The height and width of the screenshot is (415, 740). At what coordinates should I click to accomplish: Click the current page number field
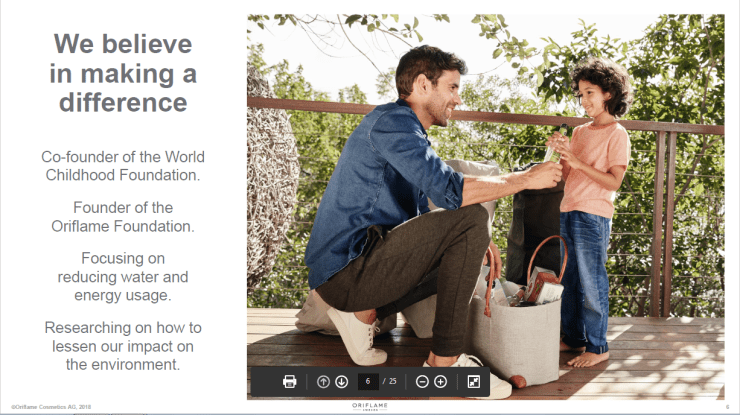pos(368,381)
